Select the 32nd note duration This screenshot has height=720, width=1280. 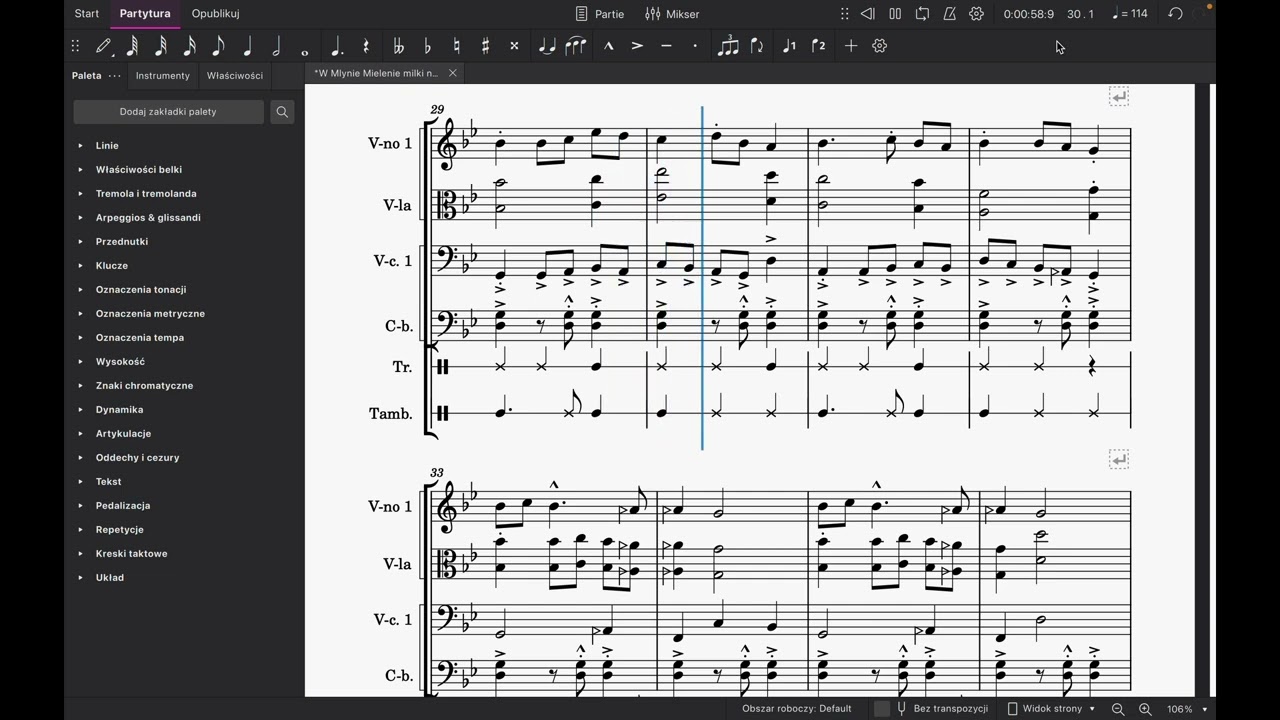(161, 46)
